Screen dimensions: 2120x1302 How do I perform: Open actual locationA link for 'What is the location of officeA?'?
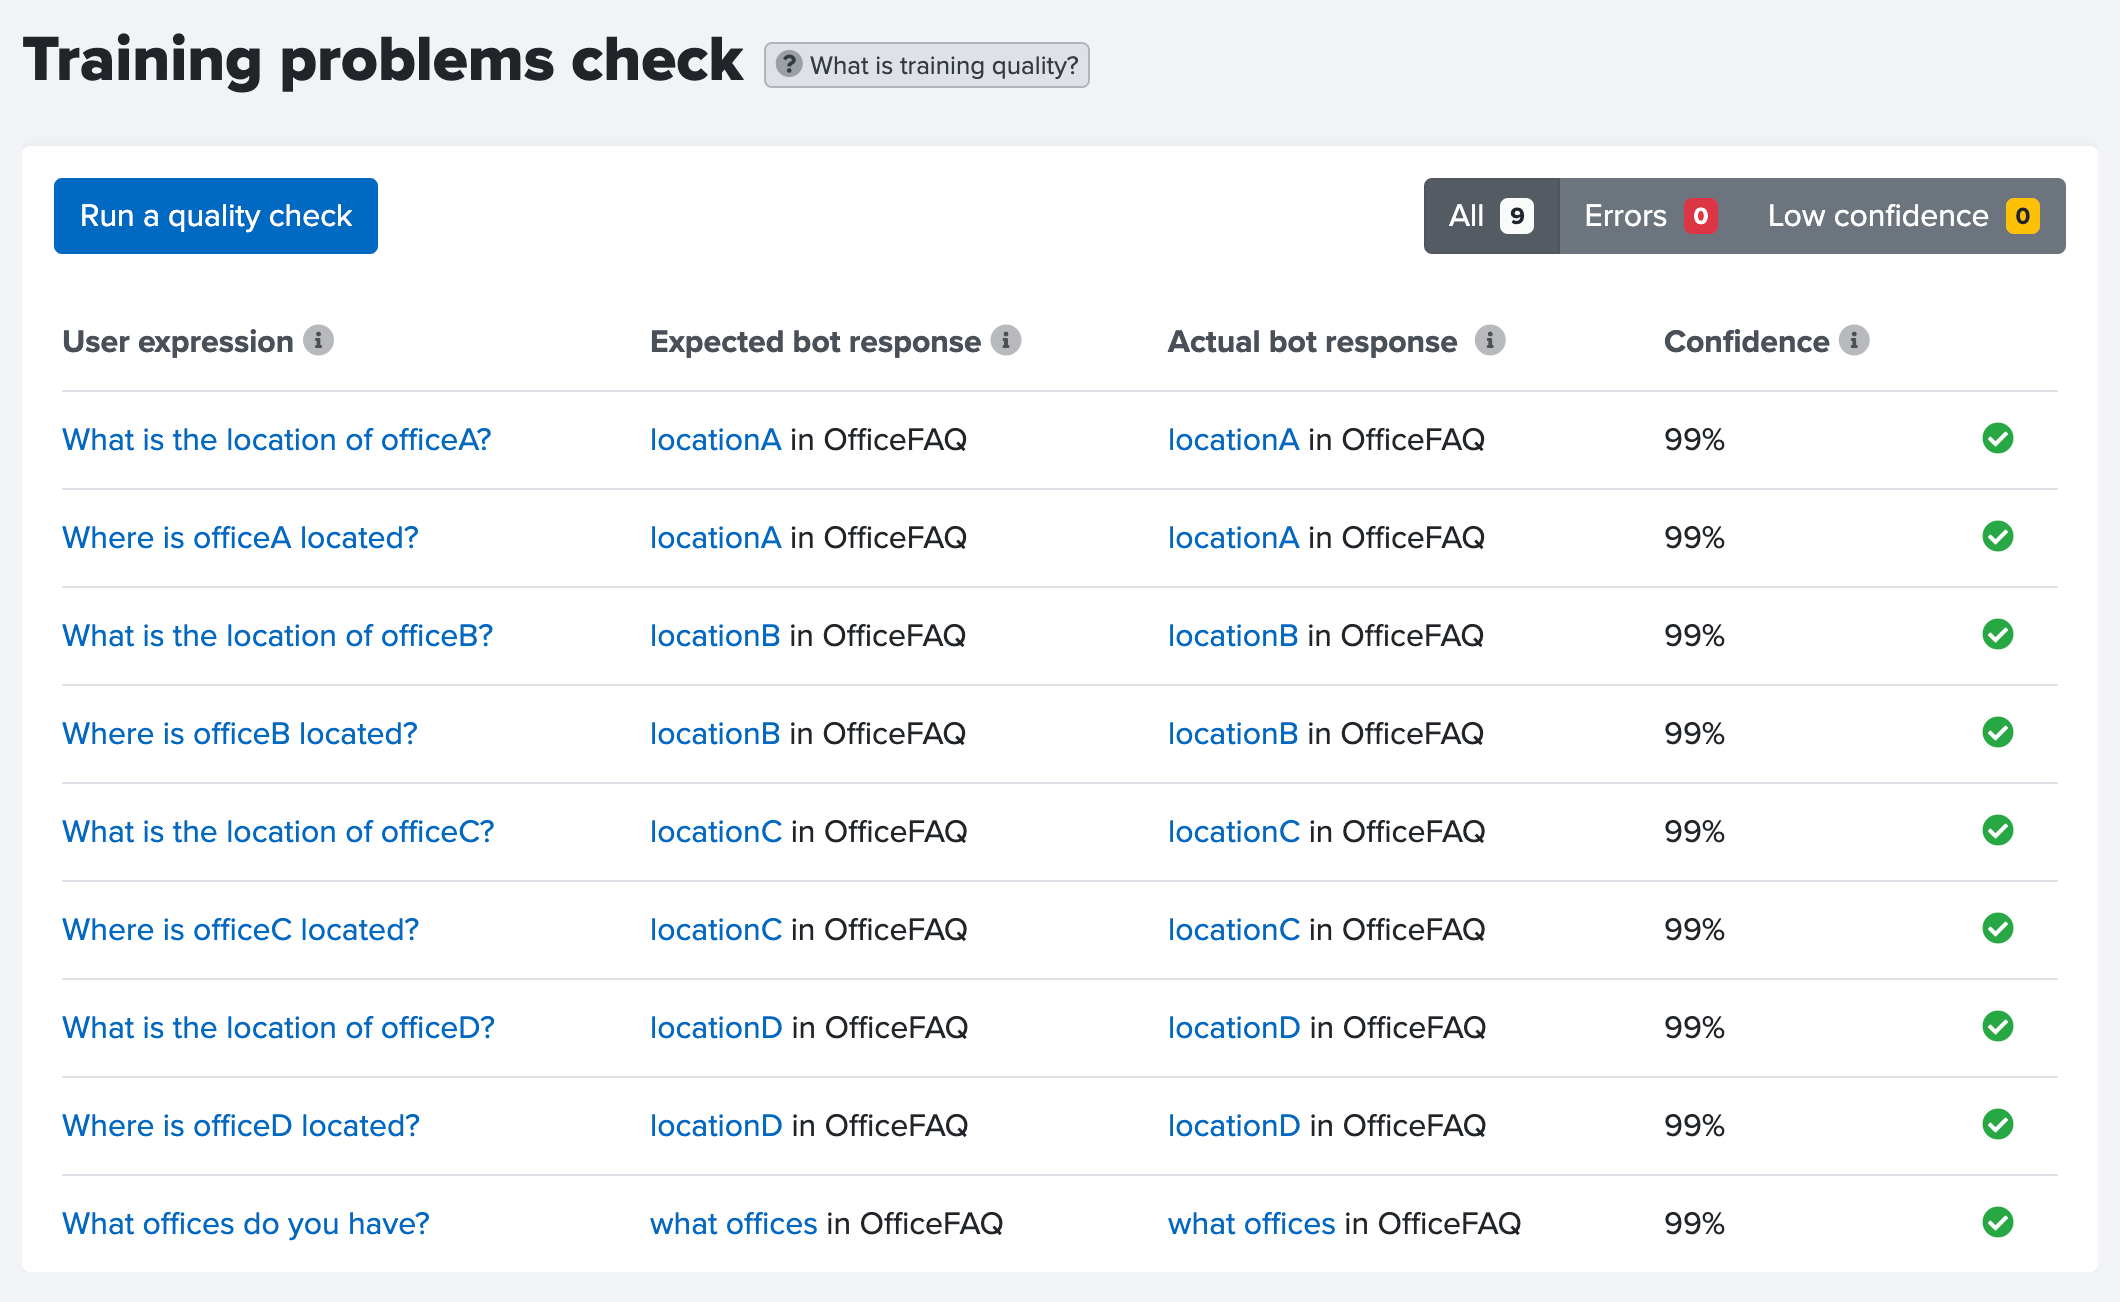[x=1233, y=440]
